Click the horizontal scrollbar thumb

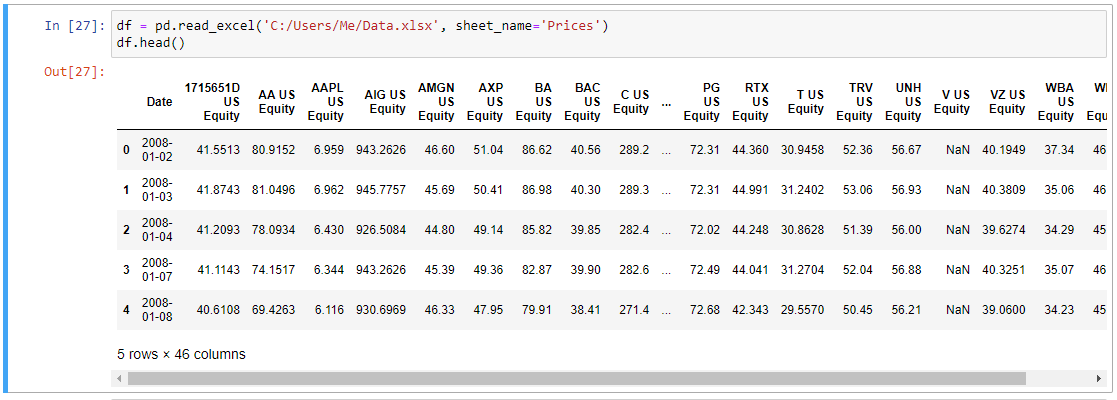576,378
